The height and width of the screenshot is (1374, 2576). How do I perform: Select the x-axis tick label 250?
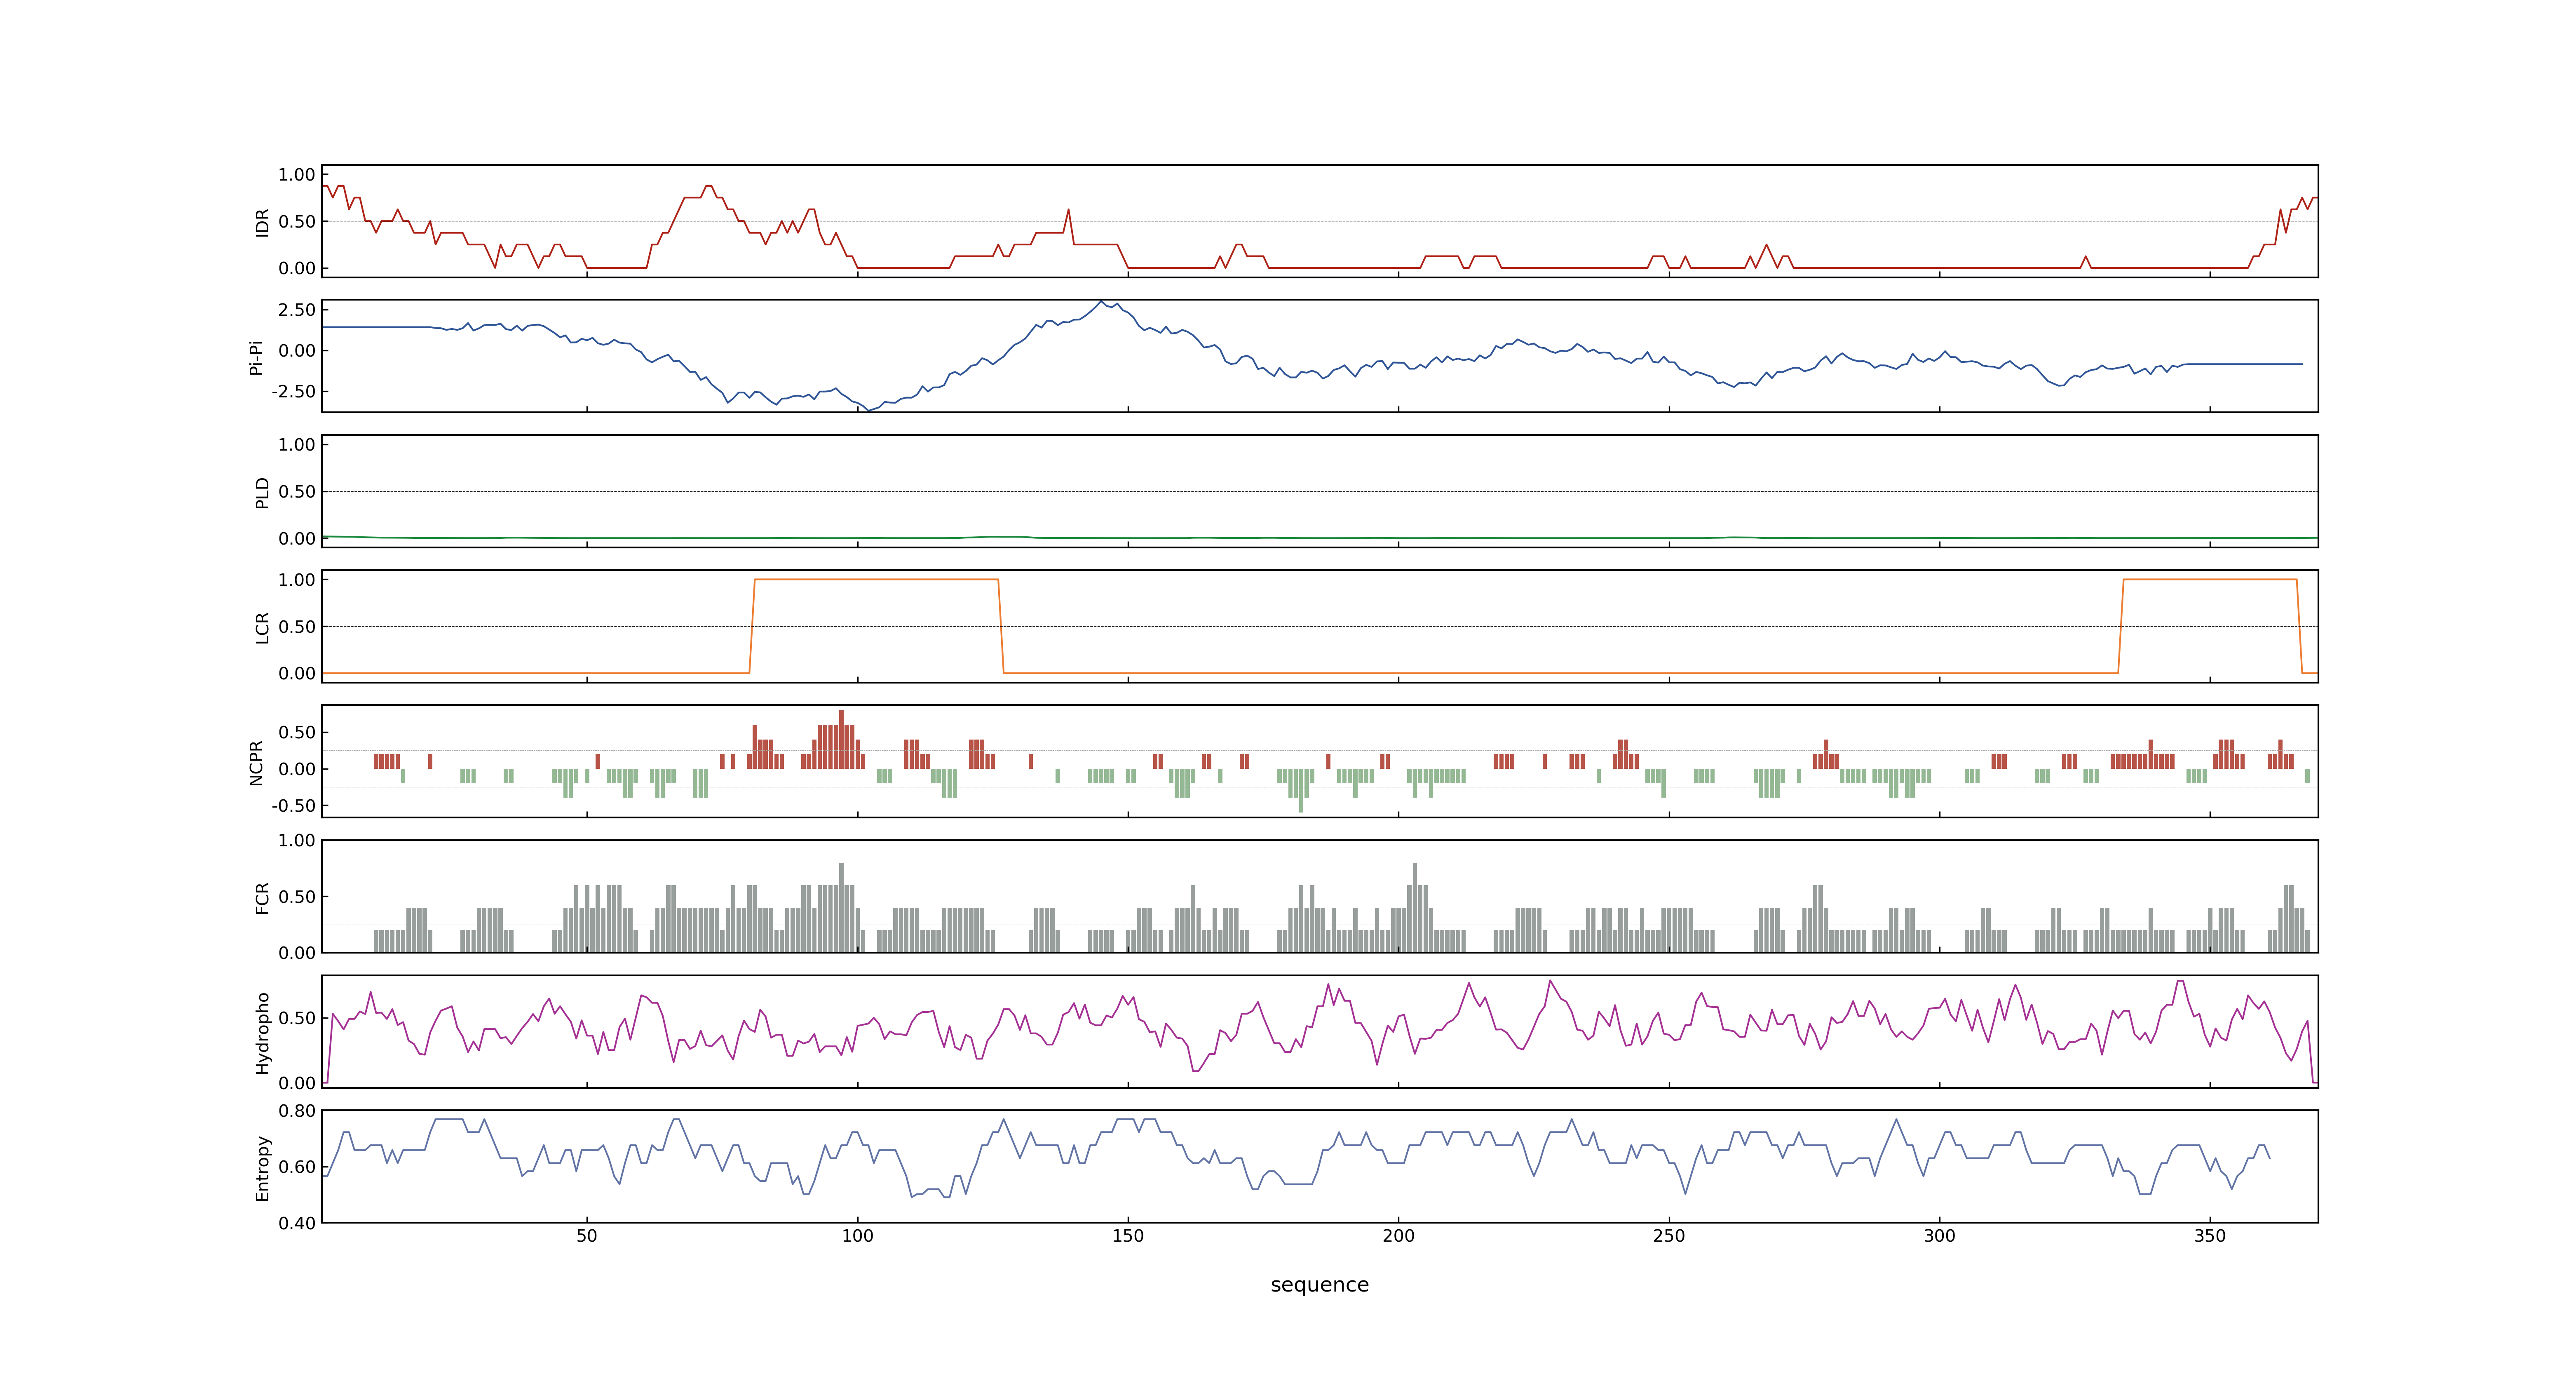coord(1669,1236)
